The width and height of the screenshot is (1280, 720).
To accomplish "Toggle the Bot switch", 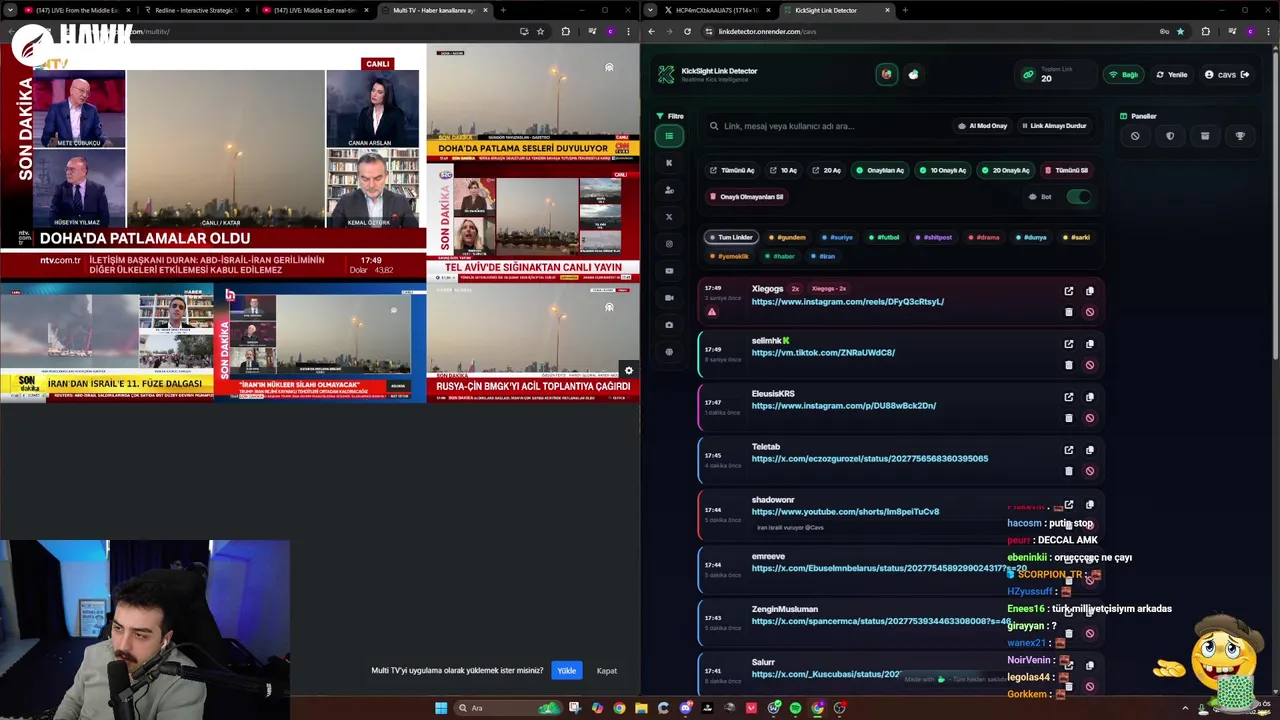I will 1078,197.
